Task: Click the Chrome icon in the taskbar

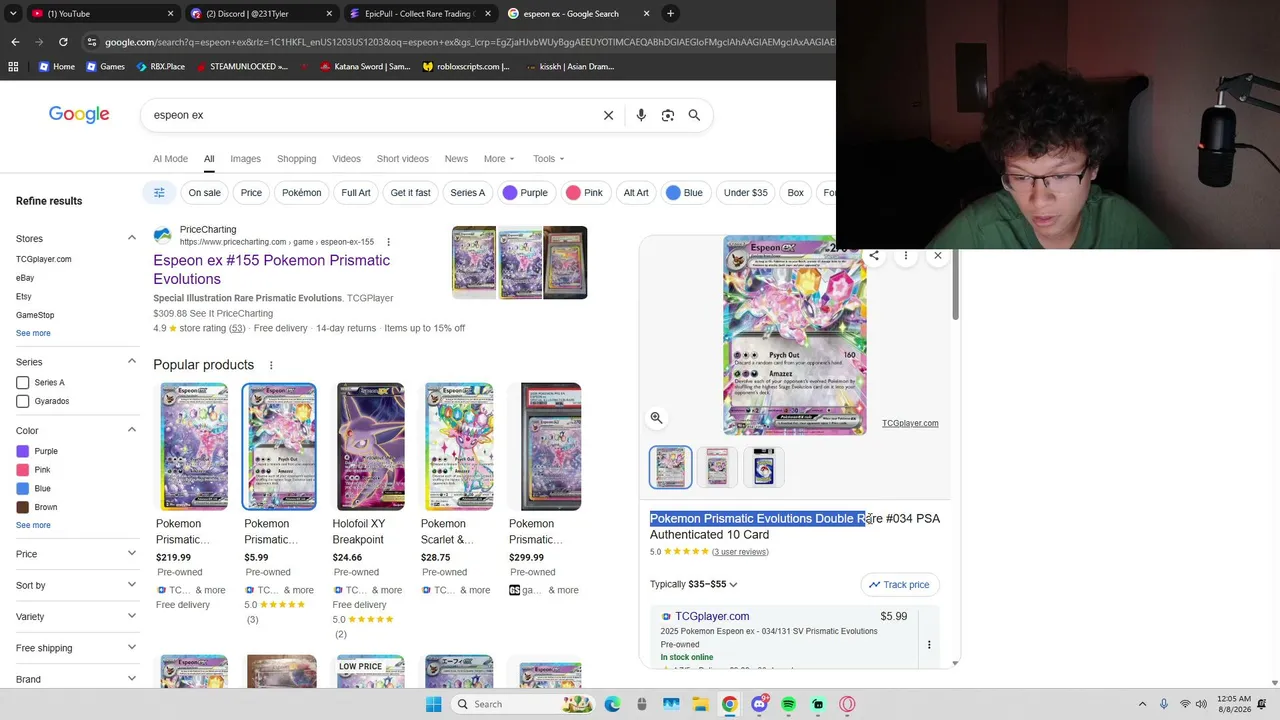Action: (x=730, y=704)
